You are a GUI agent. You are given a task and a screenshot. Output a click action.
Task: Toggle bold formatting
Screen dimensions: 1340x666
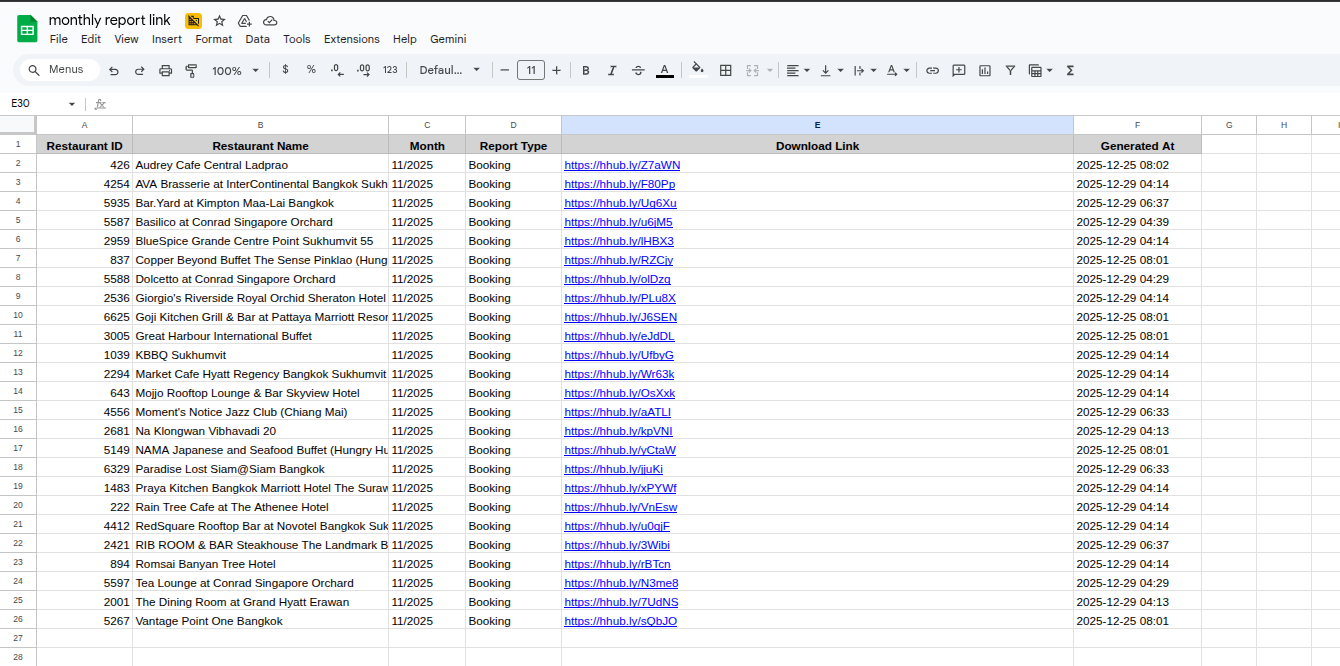click(x=586, y=70)
